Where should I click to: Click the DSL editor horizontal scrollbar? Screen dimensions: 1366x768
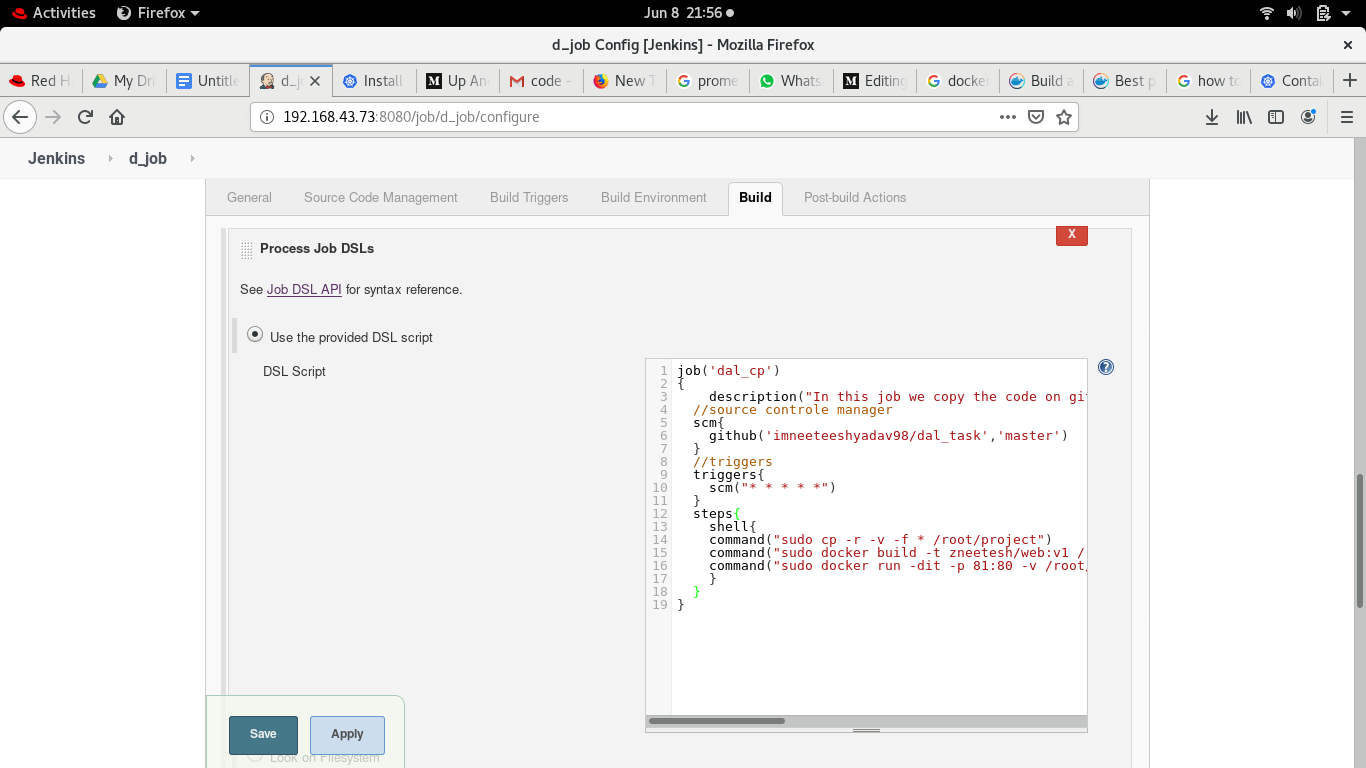[x=717, y=721]
